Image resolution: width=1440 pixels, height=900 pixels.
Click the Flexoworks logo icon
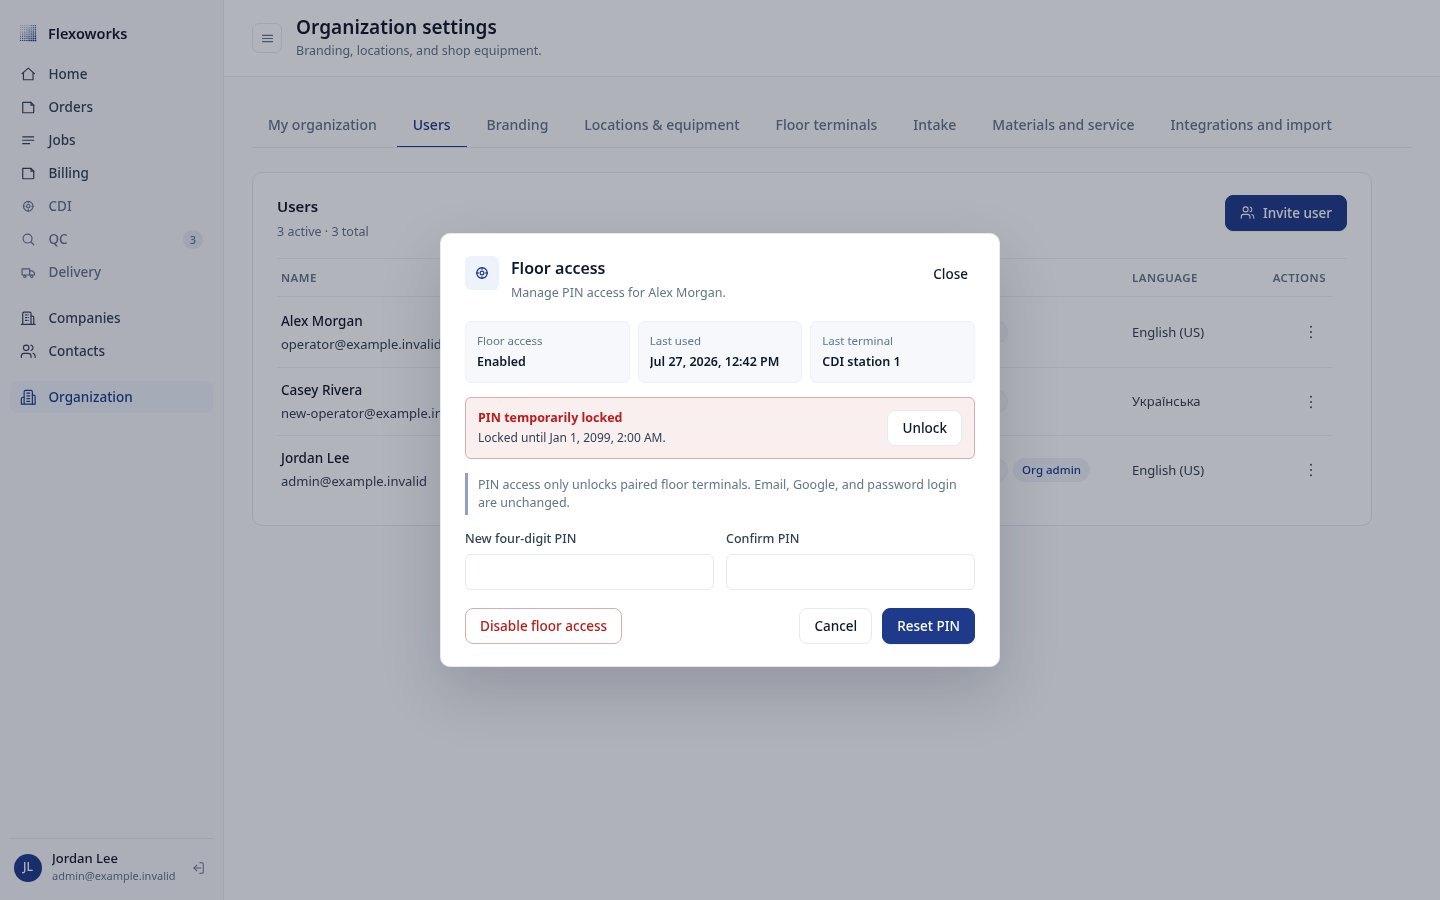coord(28,34)
